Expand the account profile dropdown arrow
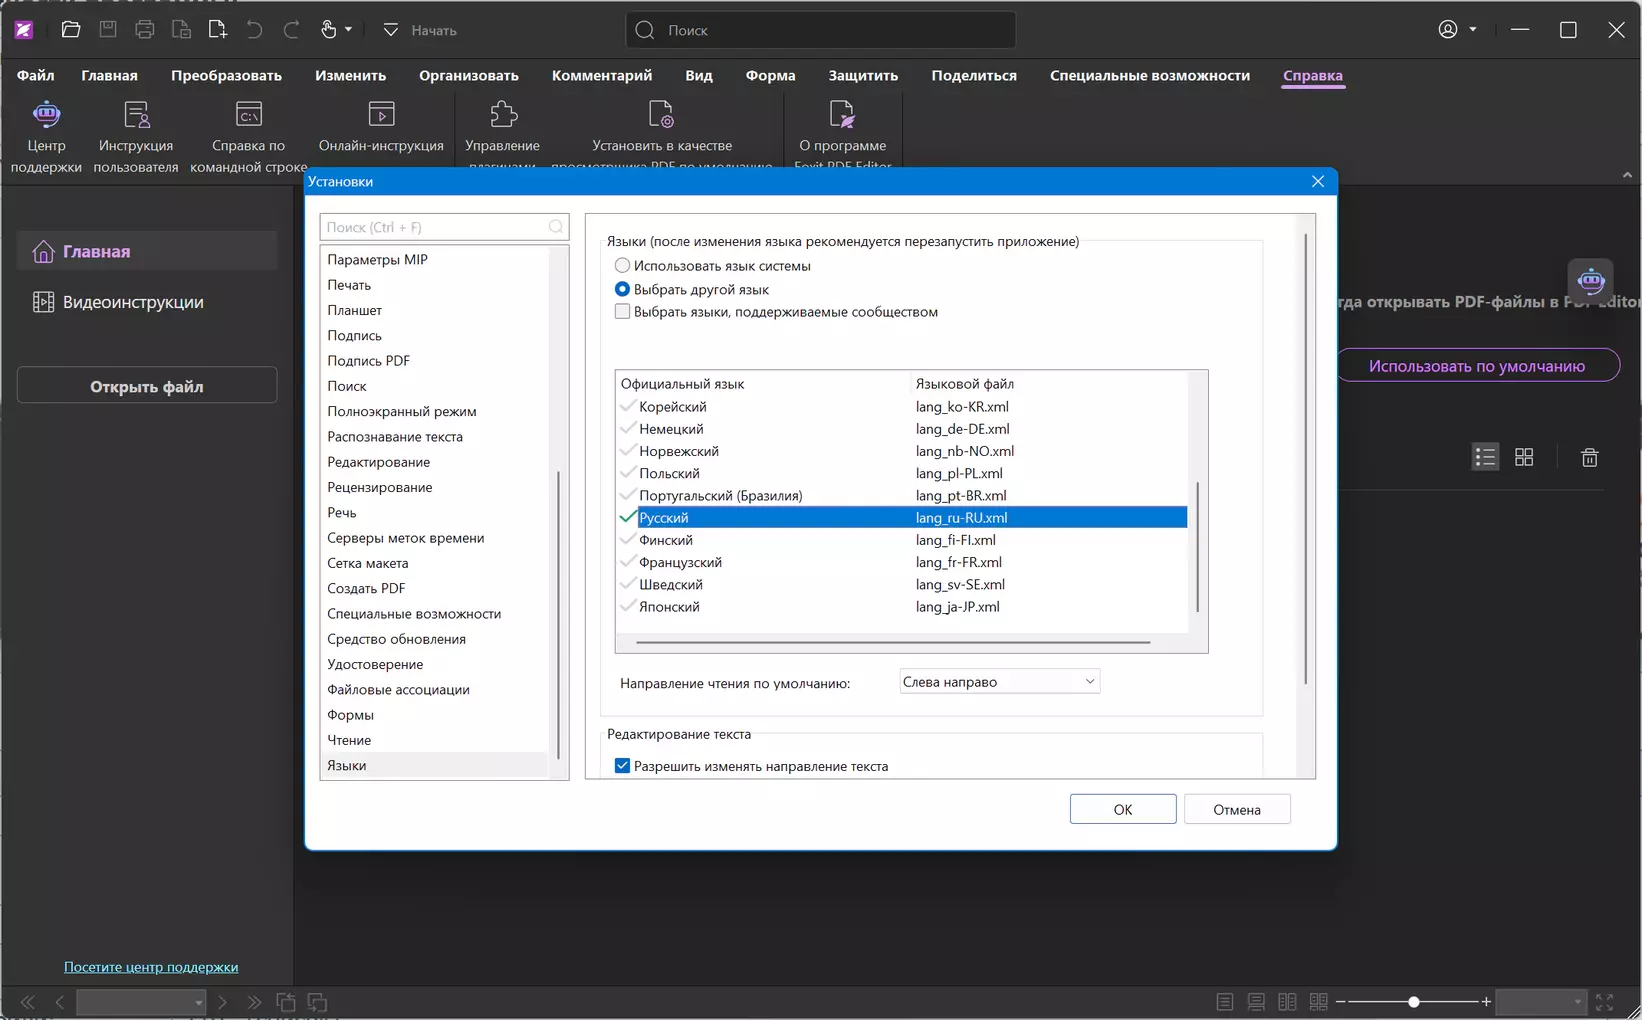The image size is (1642, 1020). 1473,30
